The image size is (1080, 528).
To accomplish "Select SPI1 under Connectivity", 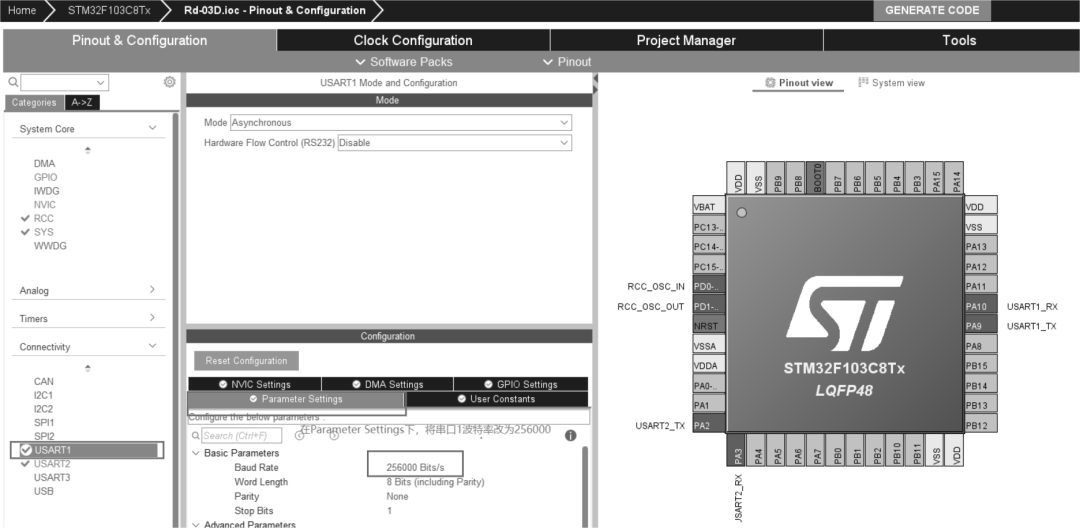I will click(x=44, y=423).
